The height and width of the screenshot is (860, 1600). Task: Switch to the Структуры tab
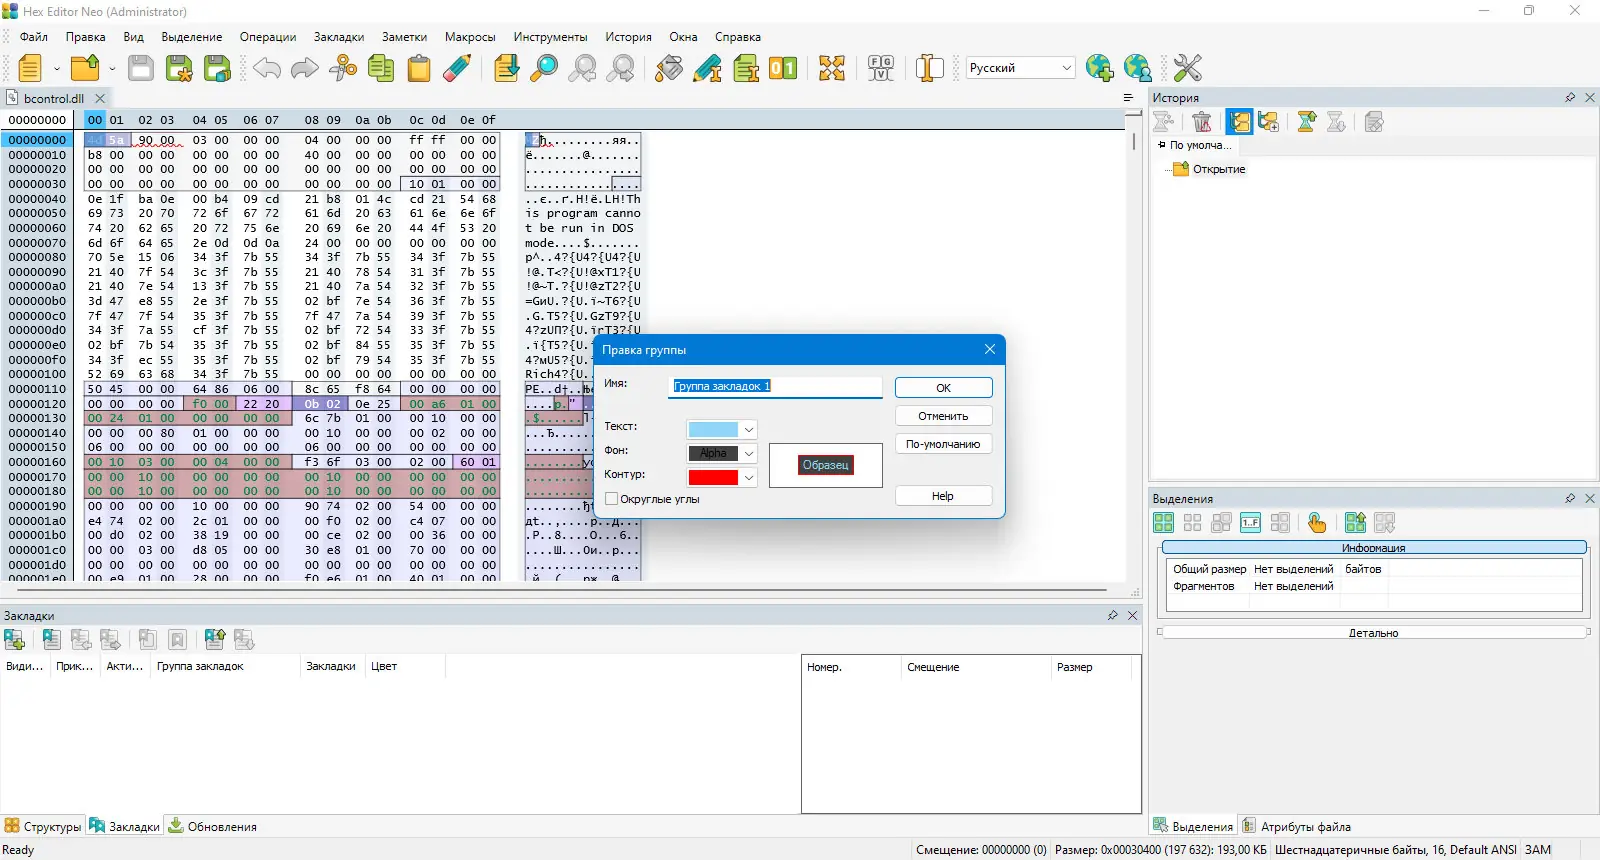click(42, 827)
